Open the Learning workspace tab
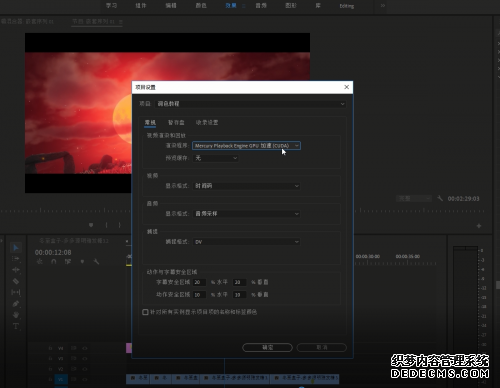The height and width of the screenshot is (388, 500). click(x=111, y=6)
